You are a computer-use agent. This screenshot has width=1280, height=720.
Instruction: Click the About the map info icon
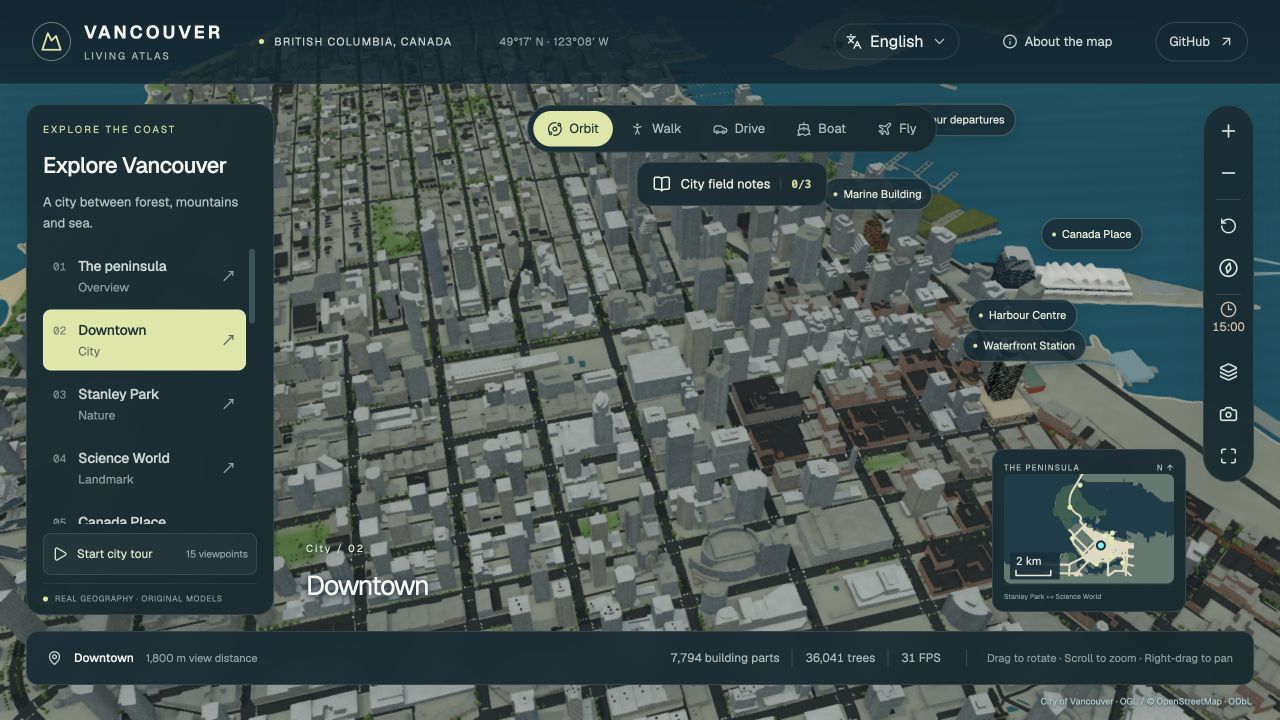pyautogui.click(x=1009, y=42)
